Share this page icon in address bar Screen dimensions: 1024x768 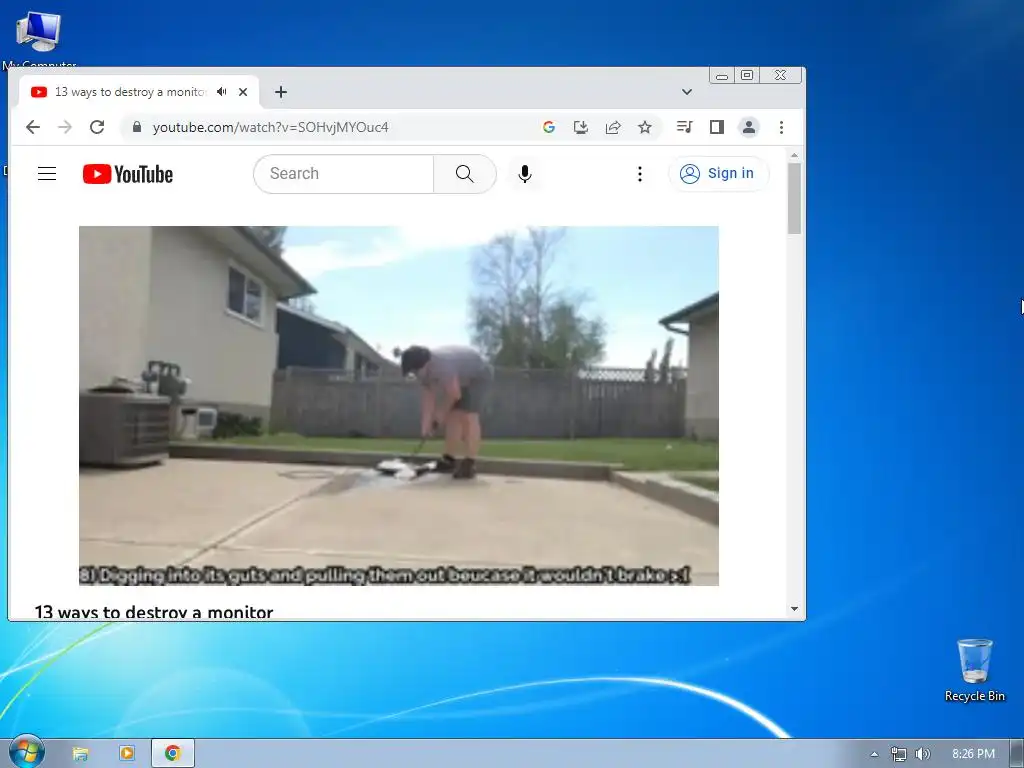tap(613, 127)
